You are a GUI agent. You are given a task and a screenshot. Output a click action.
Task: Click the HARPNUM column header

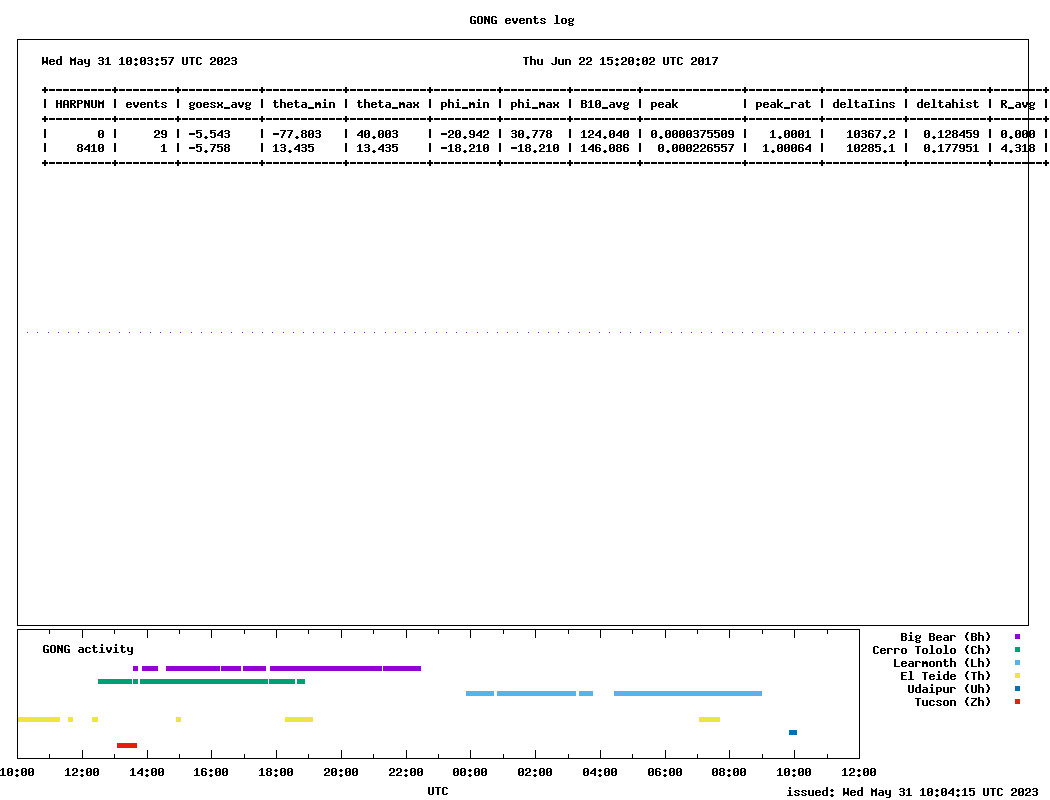pos(80,104)
